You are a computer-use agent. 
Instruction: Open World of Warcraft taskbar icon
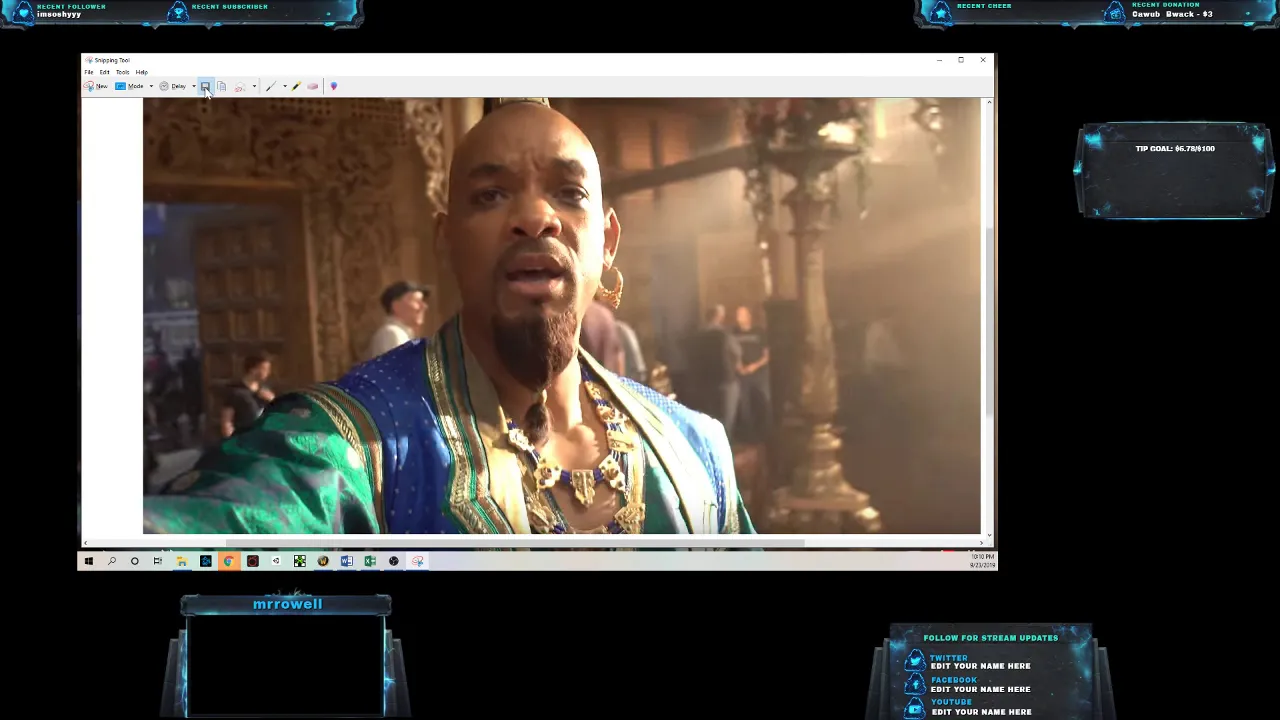323,561
